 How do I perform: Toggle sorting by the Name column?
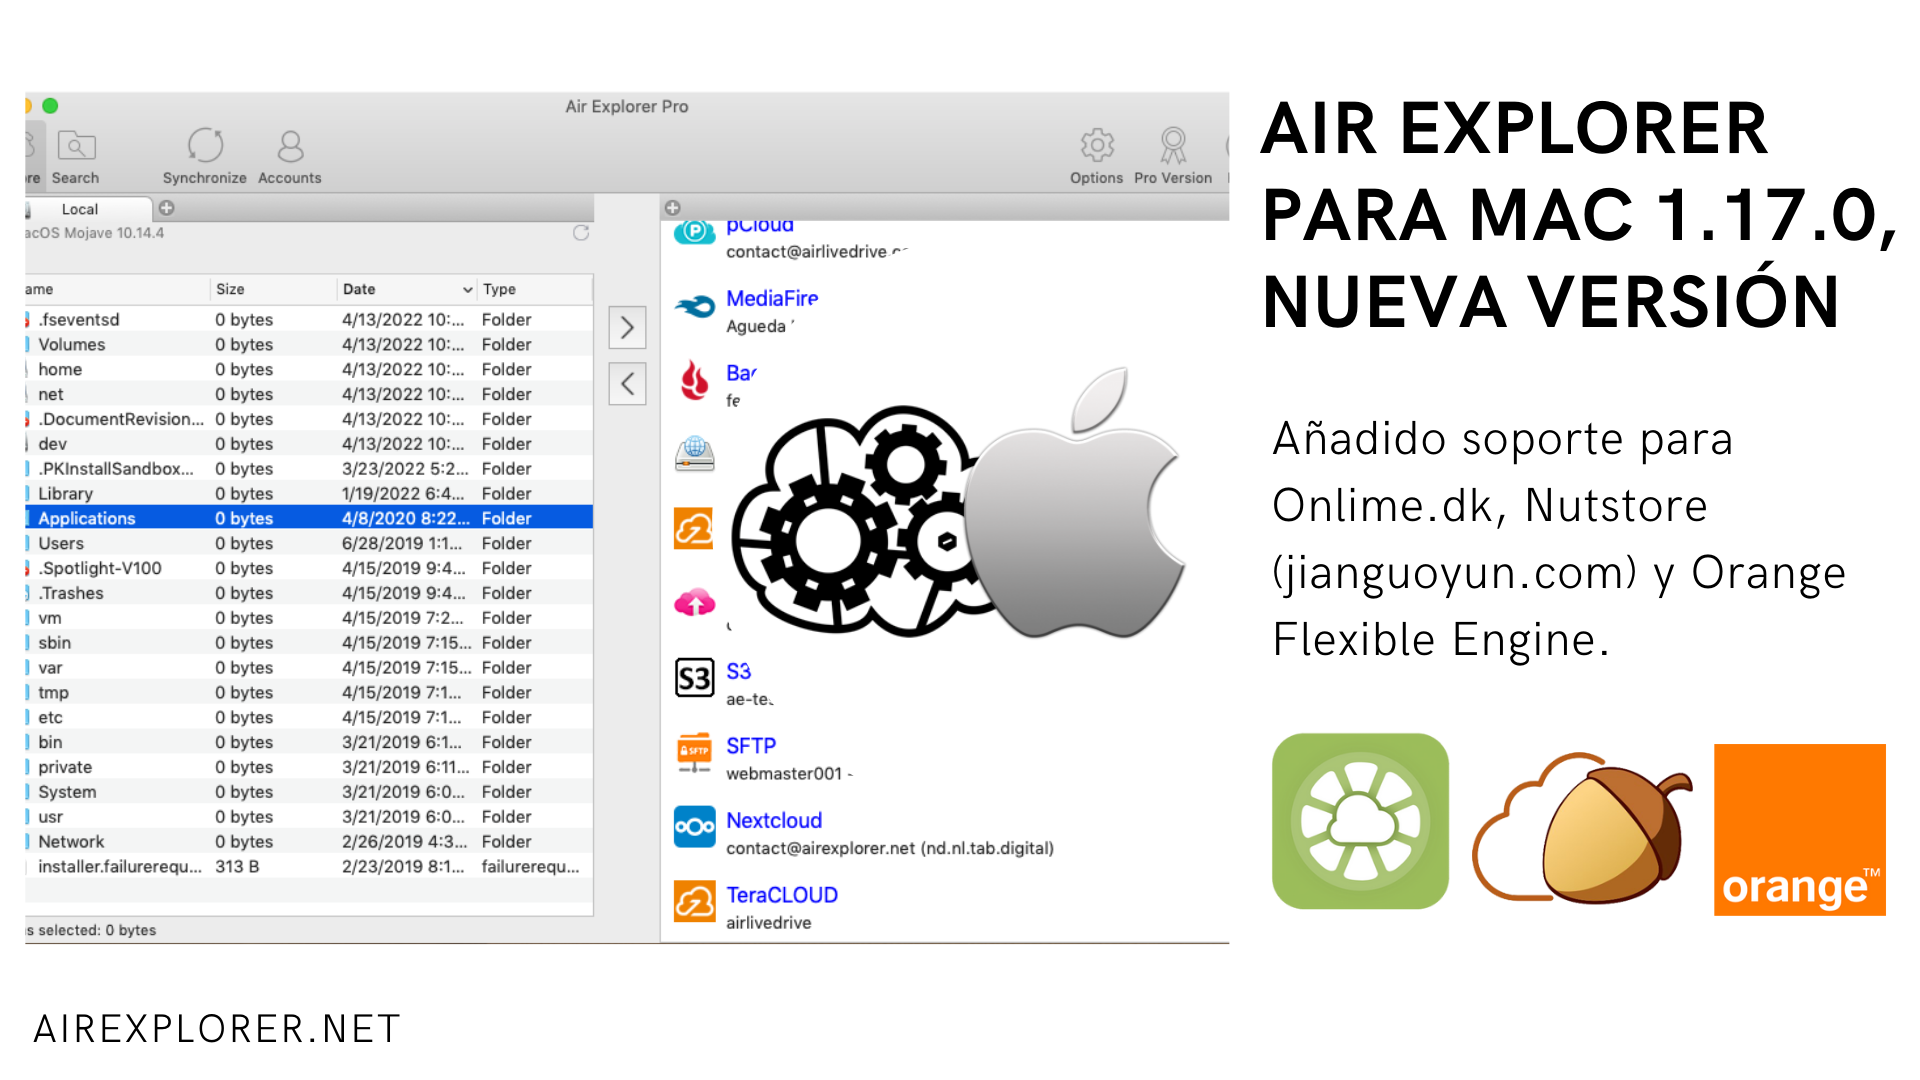40,289
